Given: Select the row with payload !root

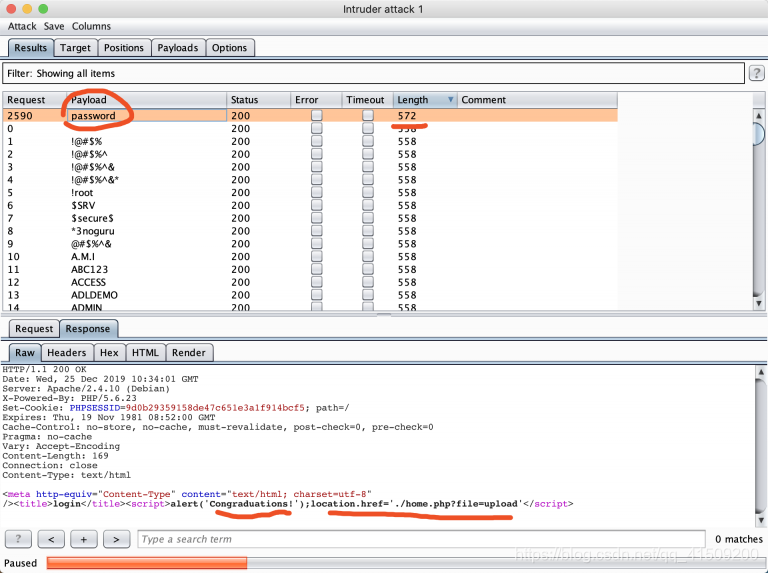Looking at the screenshot, I should tap(310, 192).
